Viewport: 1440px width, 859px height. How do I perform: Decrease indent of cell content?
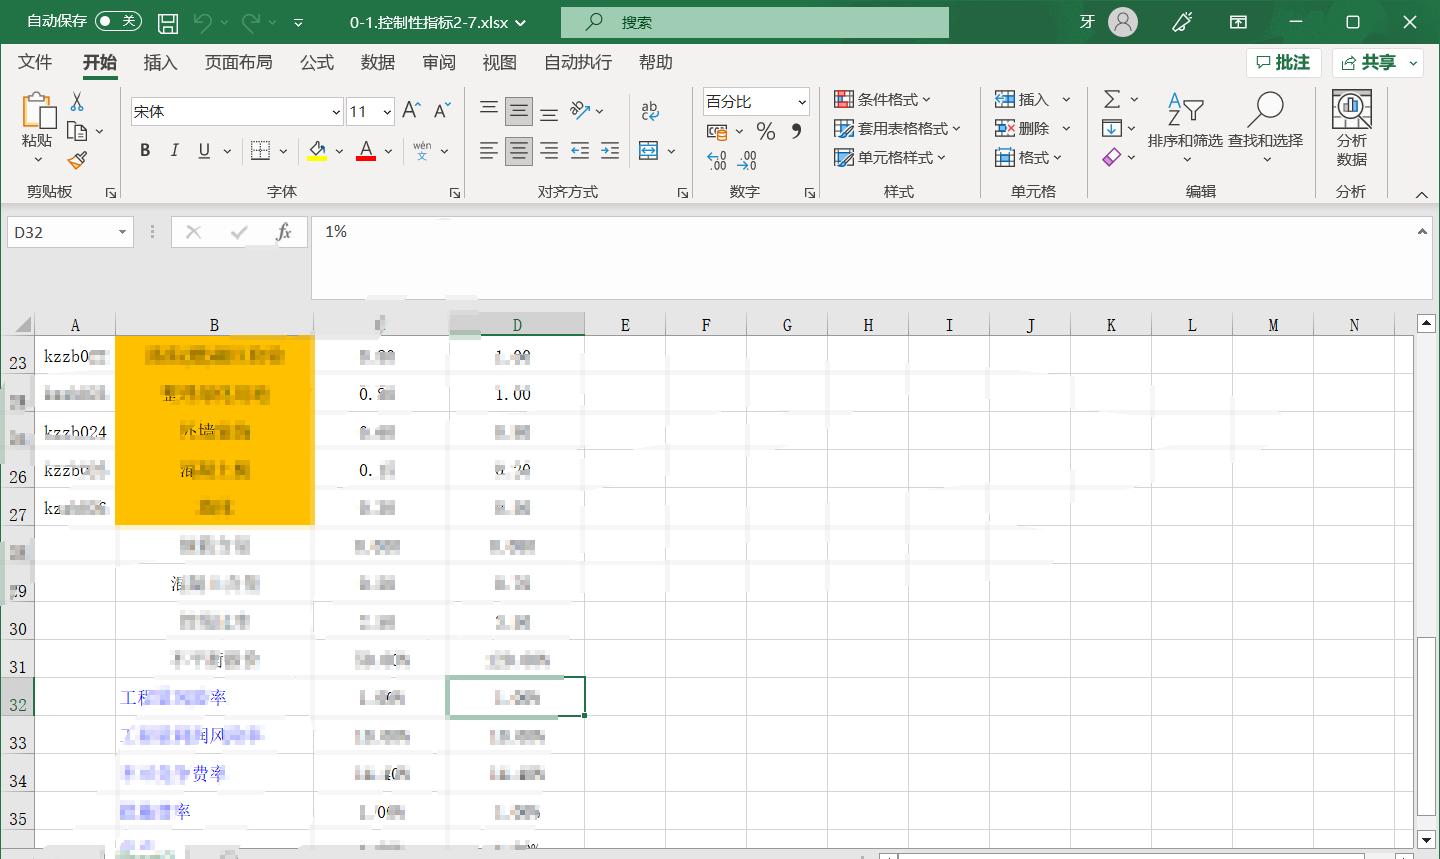point(580,151)
